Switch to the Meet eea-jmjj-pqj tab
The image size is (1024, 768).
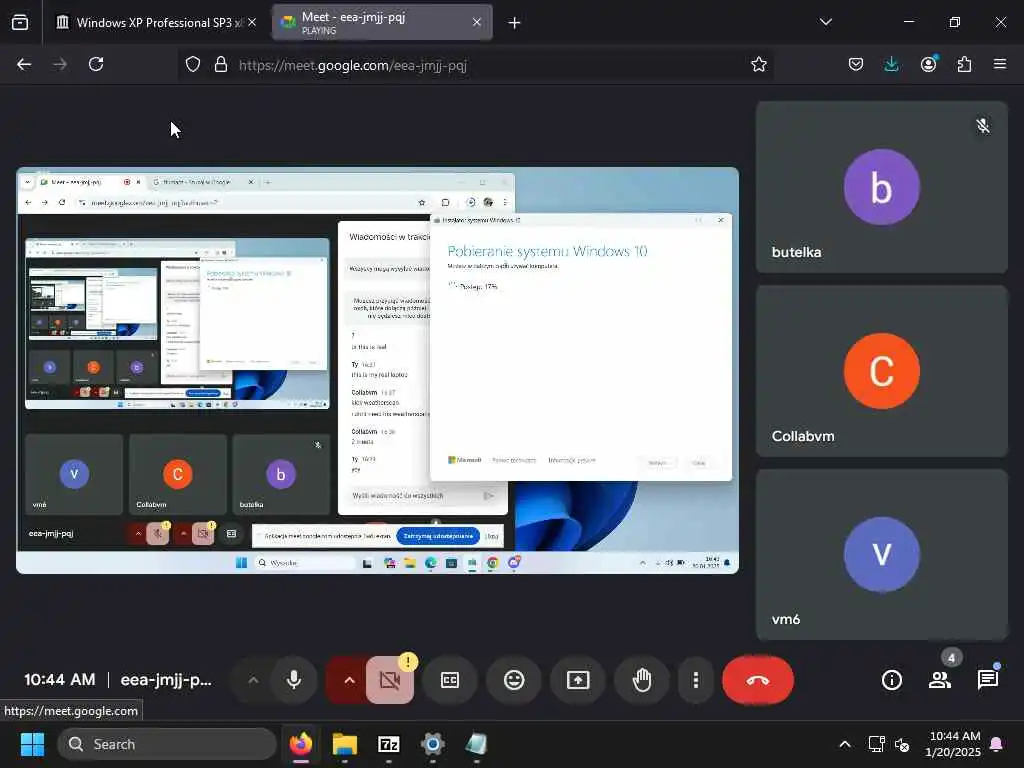coord(382,22)
